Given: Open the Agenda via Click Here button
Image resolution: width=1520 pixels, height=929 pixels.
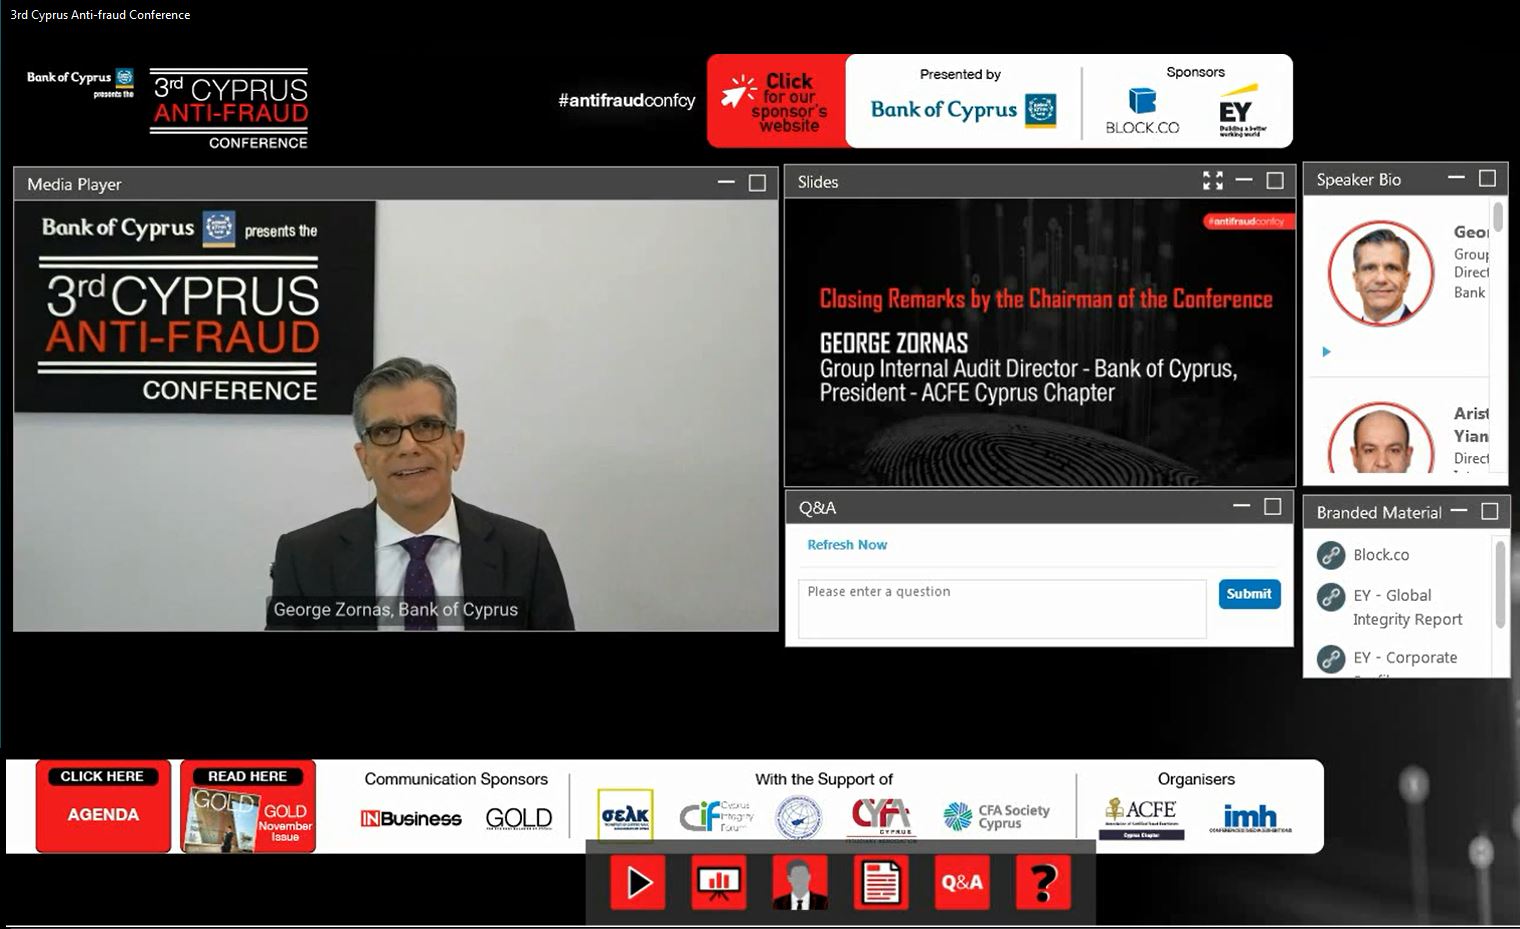Looking at the screenshot, I should click(x=103, y=806).
